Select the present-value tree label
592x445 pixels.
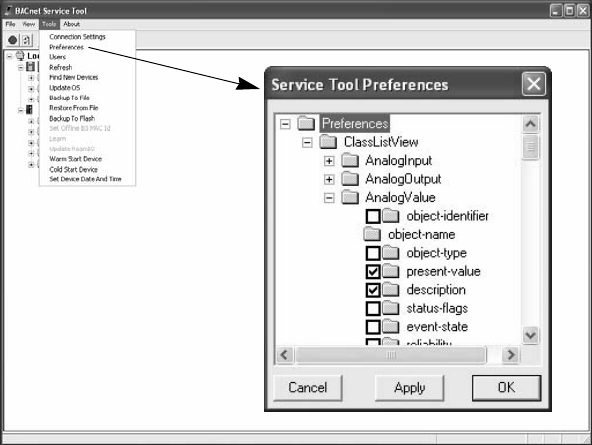click(x=443, y=271)
